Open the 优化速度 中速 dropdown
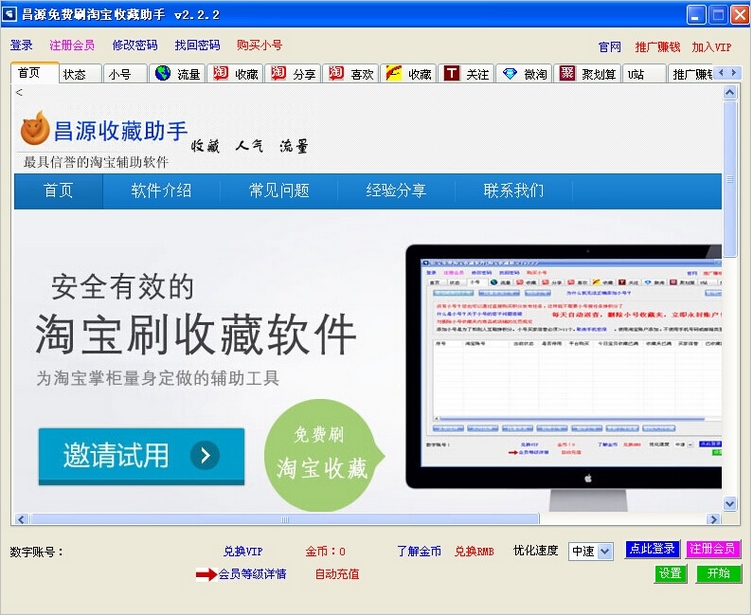 [x=605, y=551]
